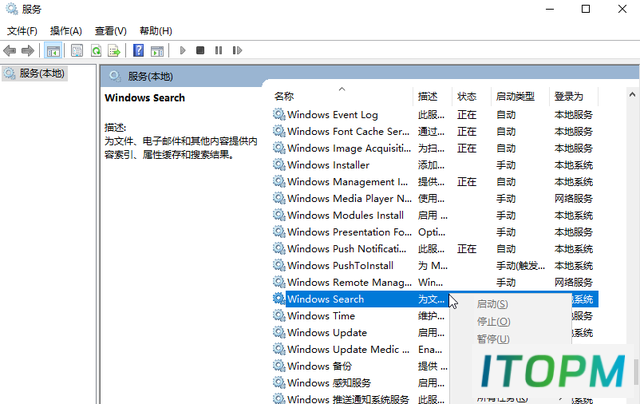Choose 暂停(U) in the context menu
The image size is (640, 404).
(x=493, y=339)
